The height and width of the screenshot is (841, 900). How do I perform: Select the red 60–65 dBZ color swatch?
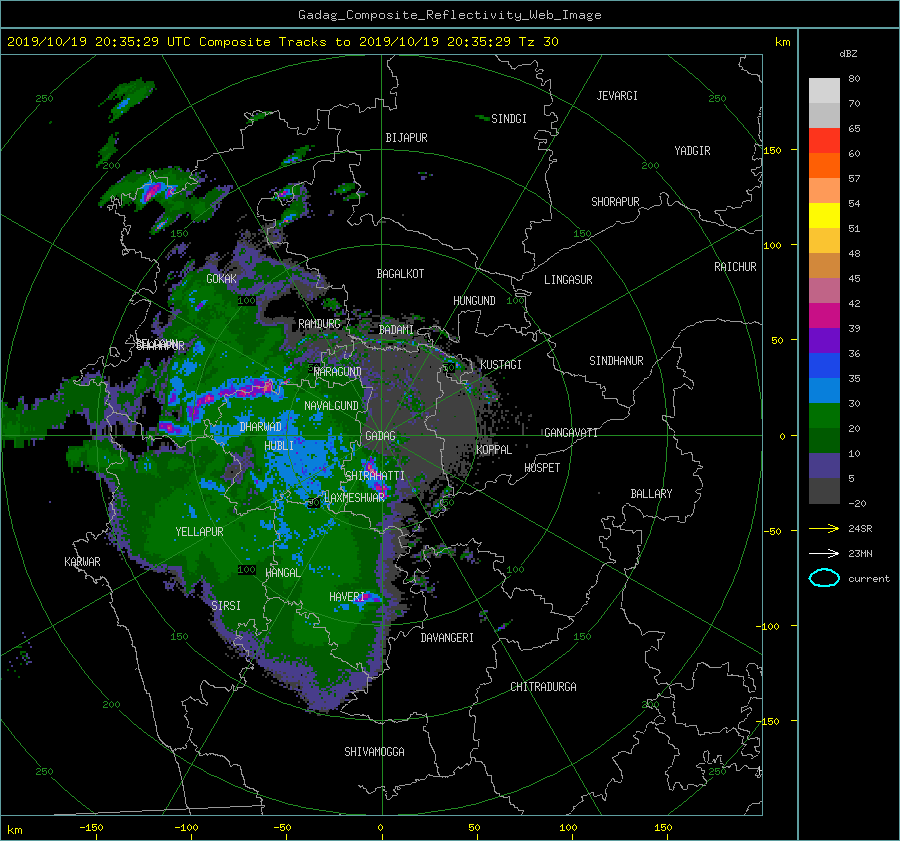pos(824,140)
